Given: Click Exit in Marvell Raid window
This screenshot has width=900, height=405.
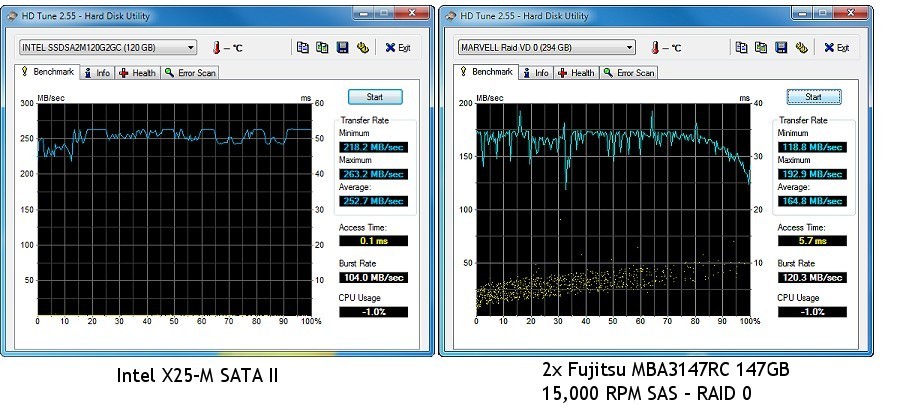Looking at the screenshot, I should (836, 48).
